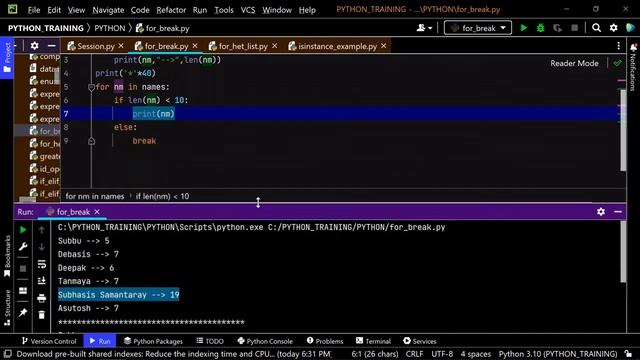Collapse the for loop fold marker on line 5
The height and width of the screenshot is (360, 640).
tap(91, 87)
